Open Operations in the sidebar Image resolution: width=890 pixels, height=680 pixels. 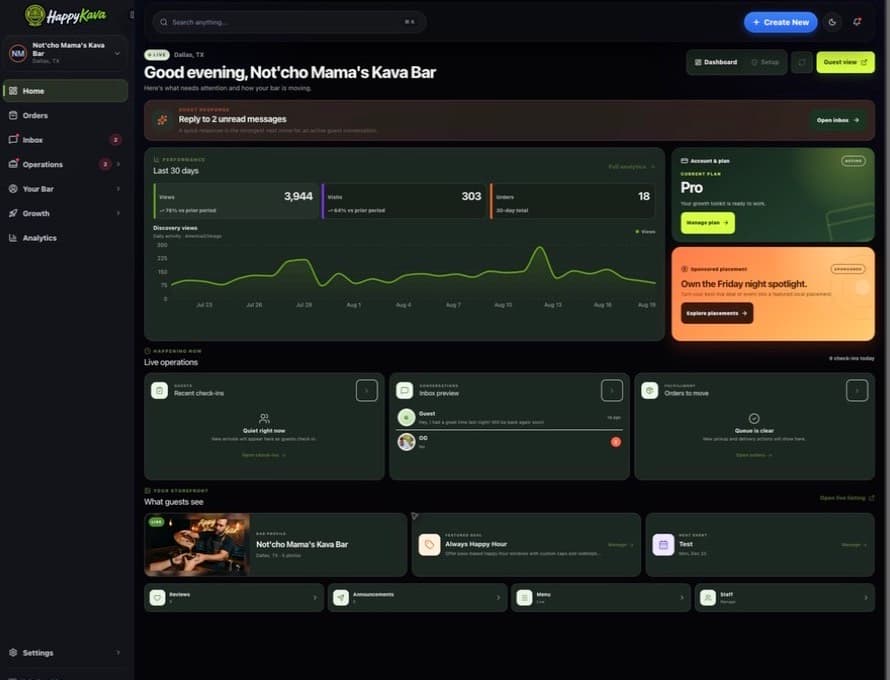tap(65, 164)
